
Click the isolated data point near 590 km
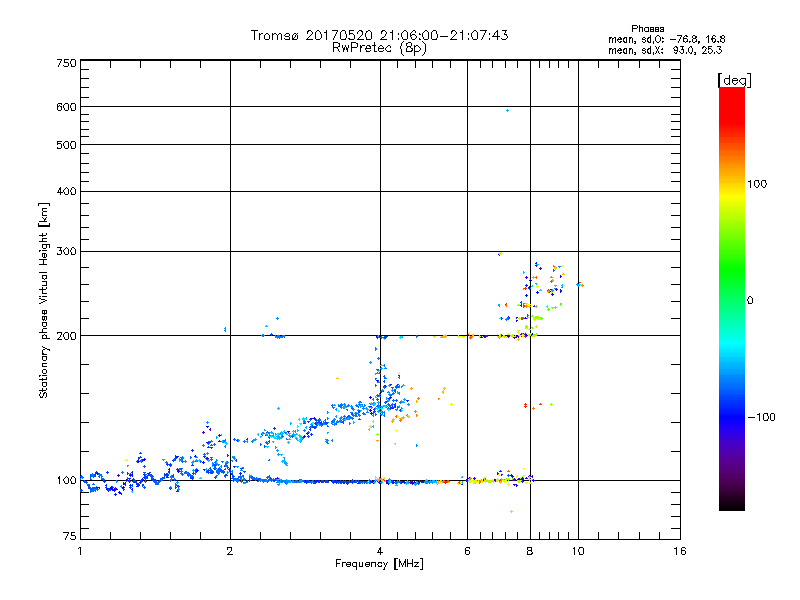point(507,110)
